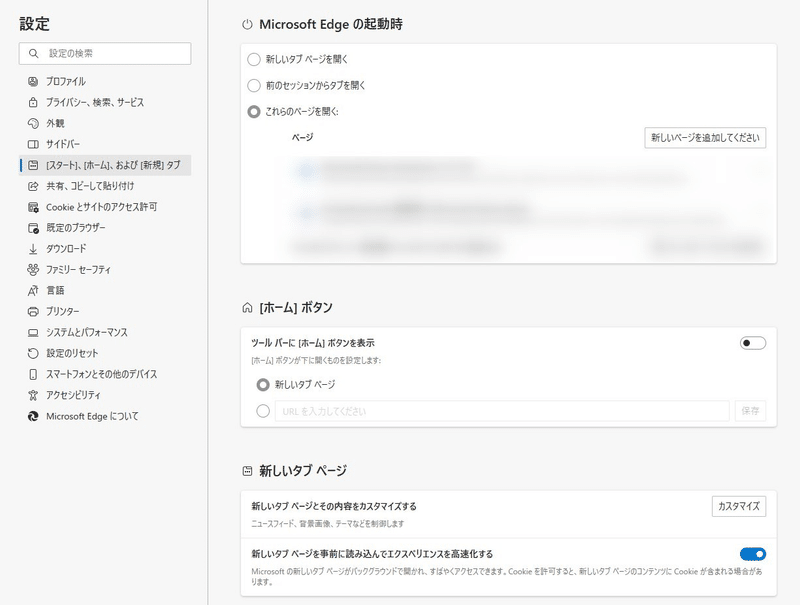Click the tab page icon by 新しいタブ ページ heading
Screen dimensions: 800x605
click(x=247, y=471)
